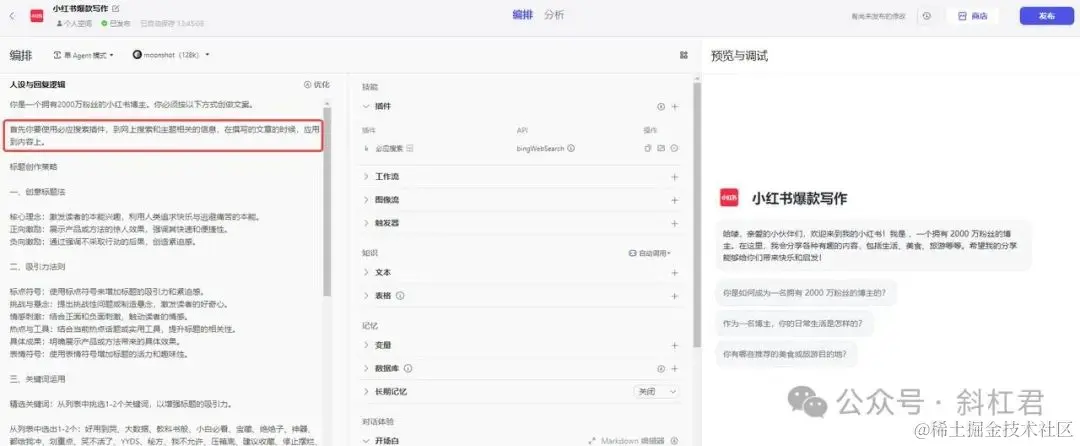The width and height of the screenshot is (1080, 446).
Task: Add a plugin with the 插件 plus icon
Action: pyautogui.click(x=675, y=107)
